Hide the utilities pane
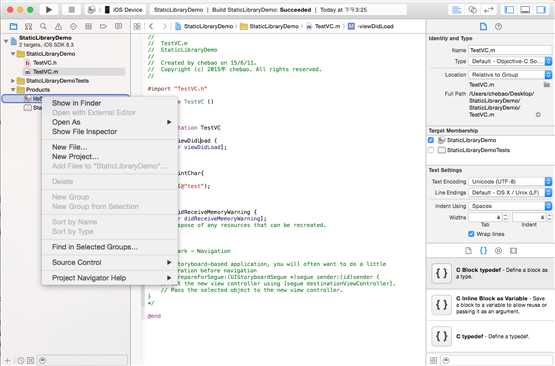555x366 pixels. 541,10
